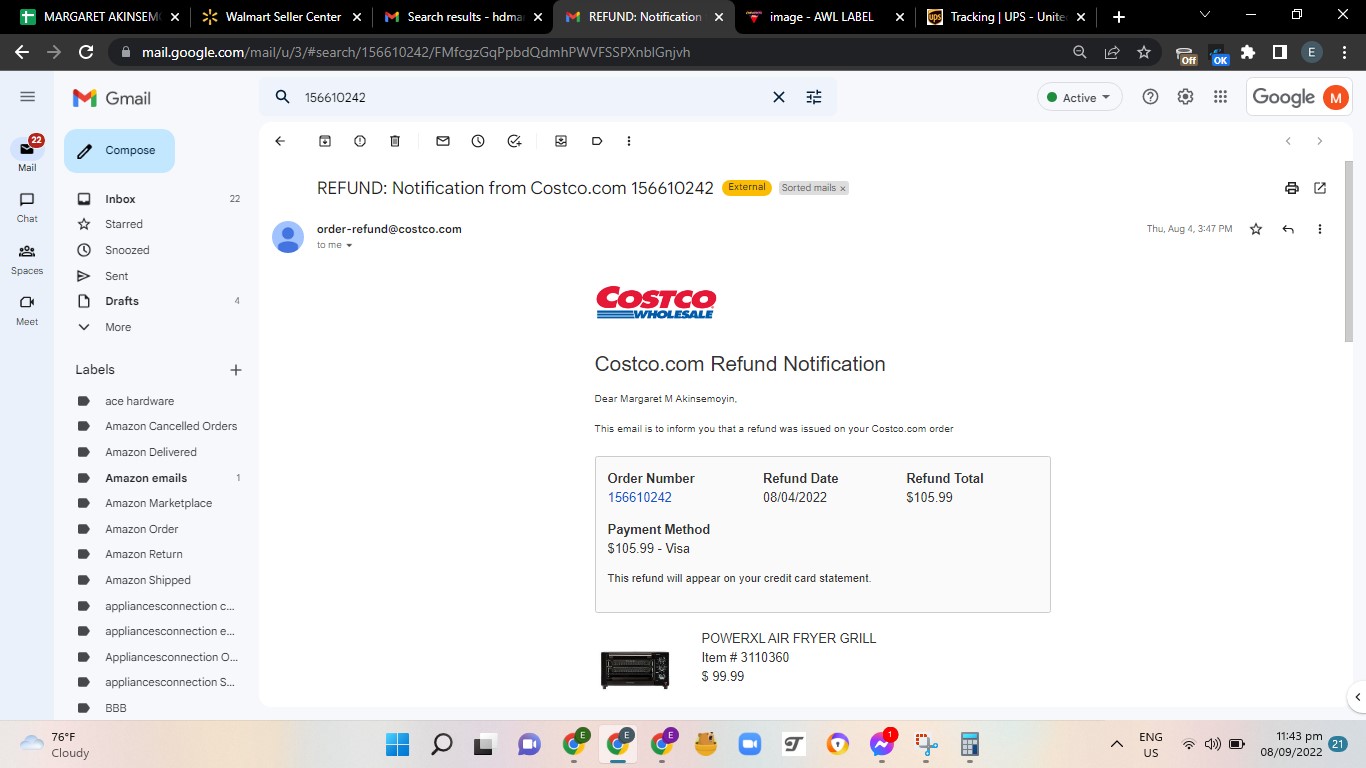Bookmark this page with the Chrome star

(x=1144, y=52)
